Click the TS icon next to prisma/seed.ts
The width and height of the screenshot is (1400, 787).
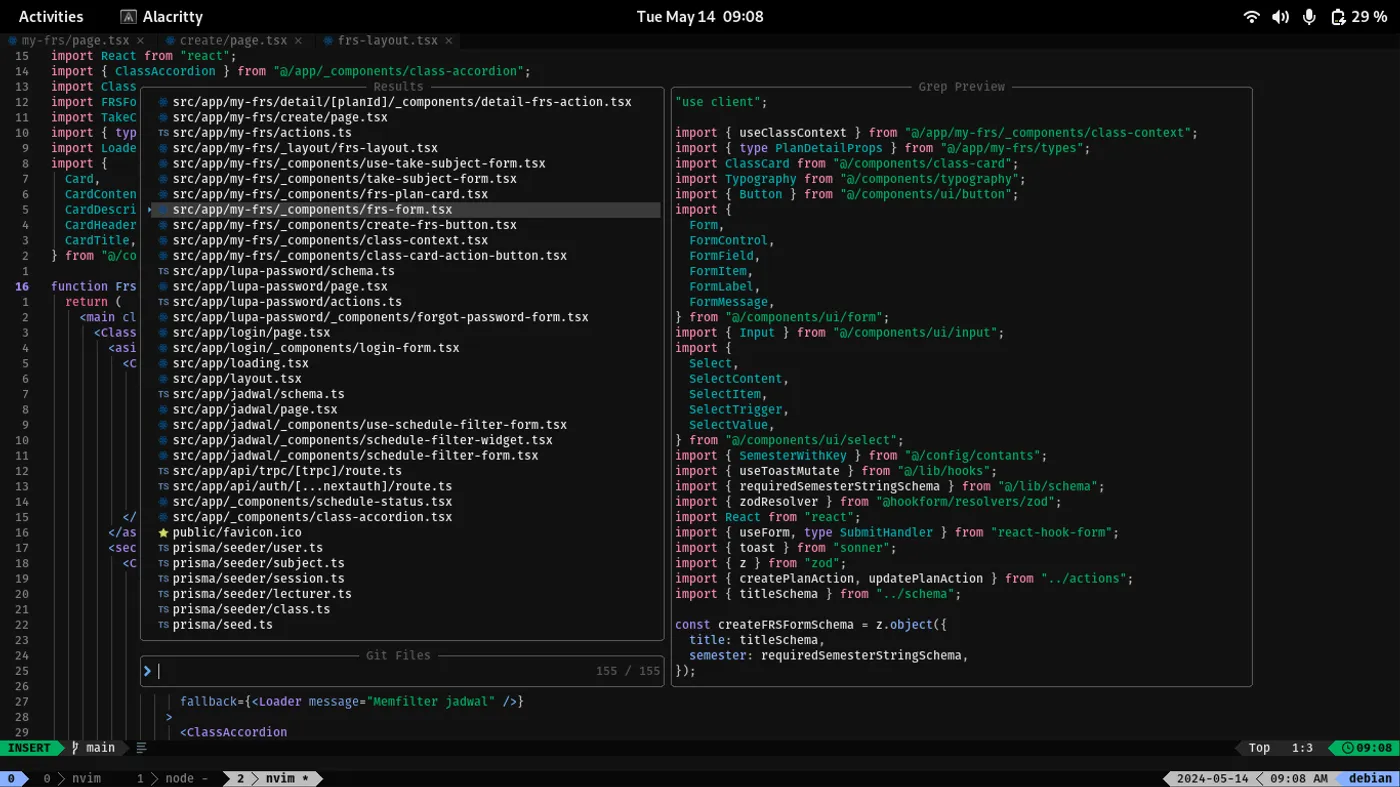click(x=162, y=624)
